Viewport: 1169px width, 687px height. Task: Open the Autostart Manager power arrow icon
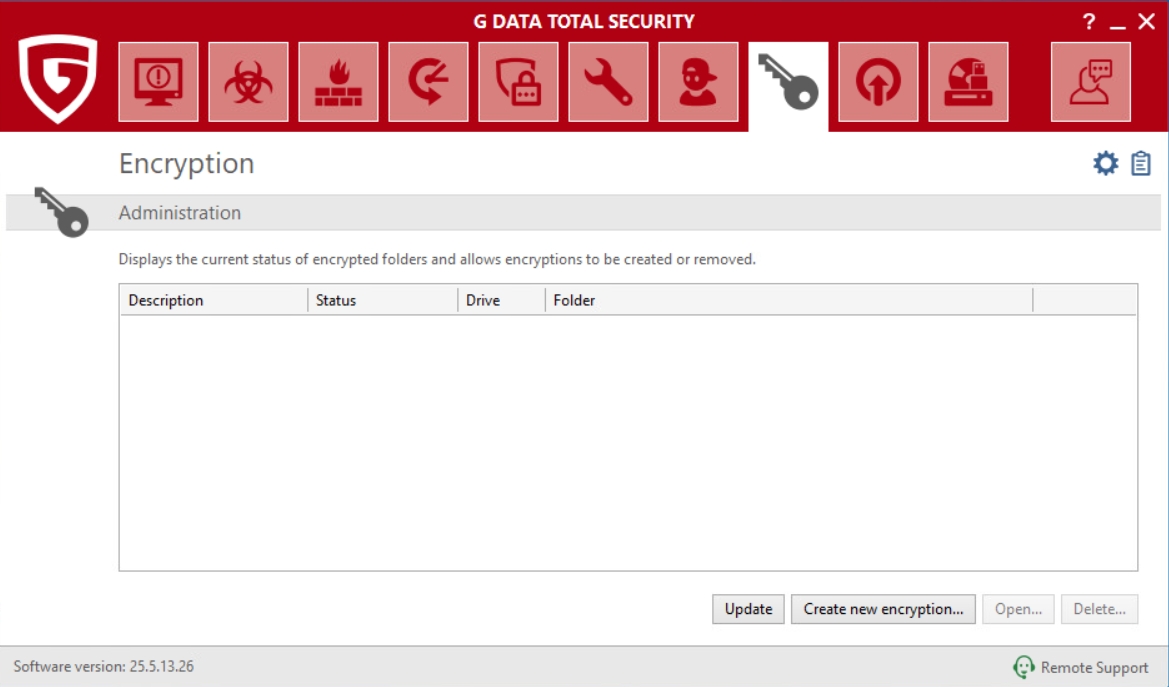coord(878,82)
